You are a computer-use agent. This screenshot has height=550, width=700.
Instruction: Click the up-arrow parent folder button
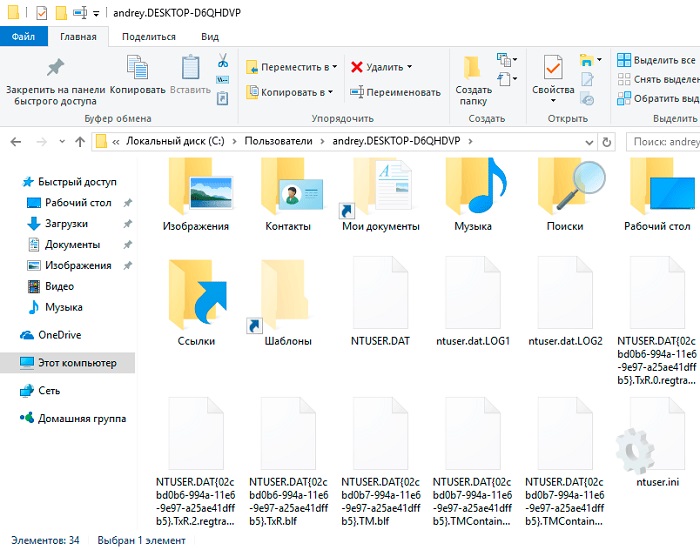[x=80, y=142]
